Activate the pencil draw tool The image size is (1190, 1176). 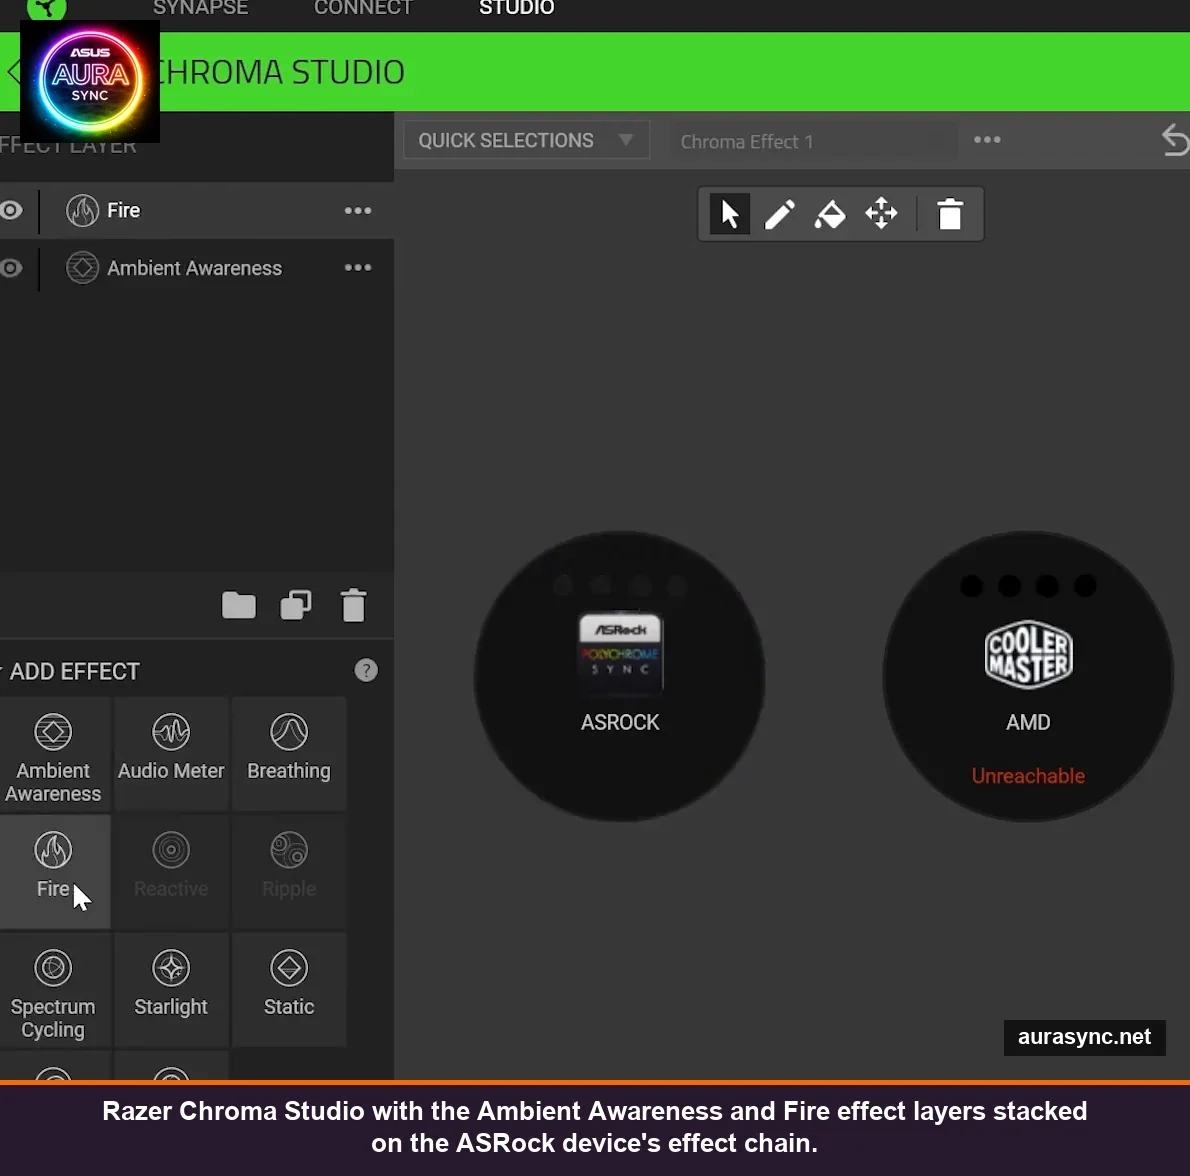click(x=780, y=213)
